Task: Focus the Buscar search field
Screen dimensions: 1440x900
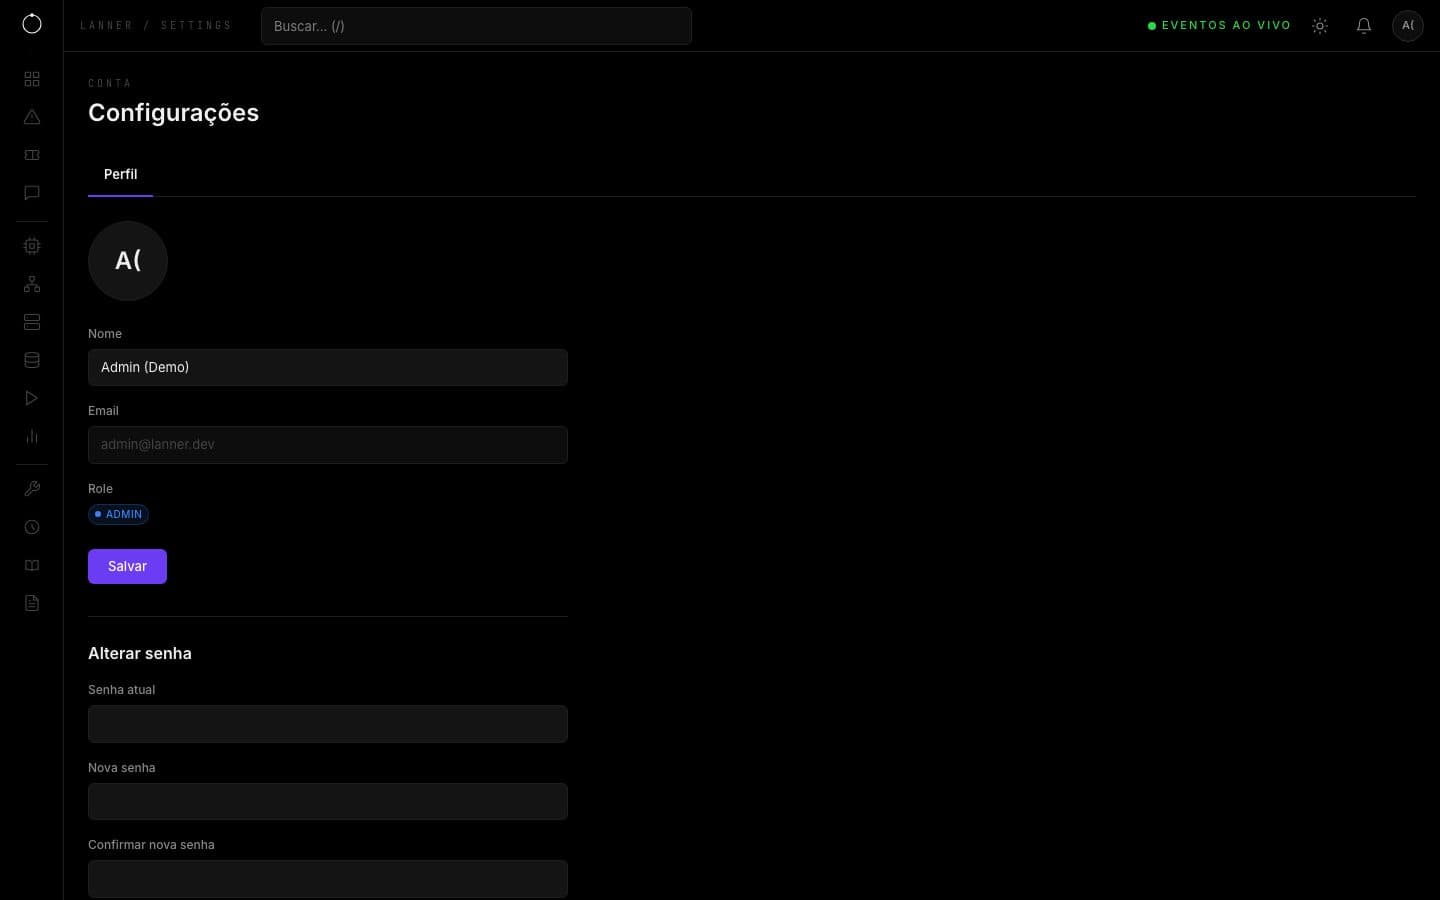Action: (x=476, y=26)
